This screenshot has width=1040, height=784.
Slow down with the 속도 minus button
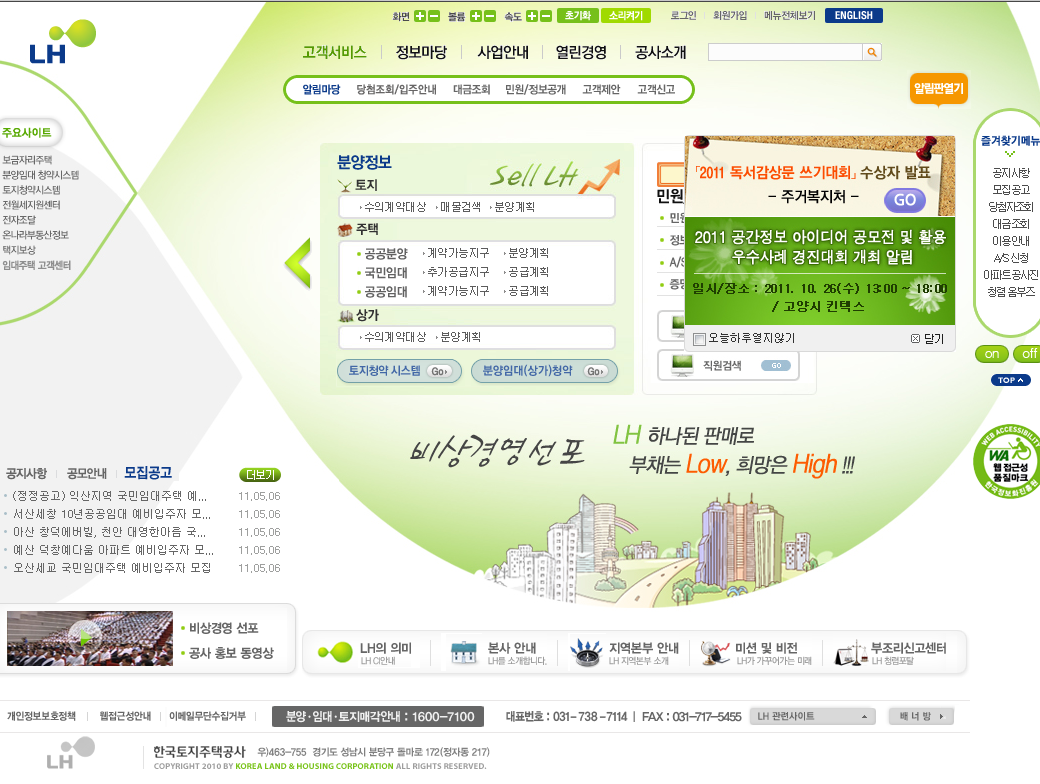tap(546, 16)
